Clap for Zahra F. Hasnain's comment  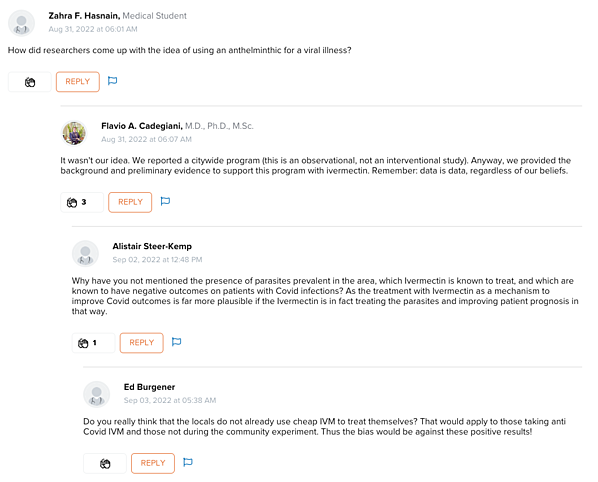[30, 82]
